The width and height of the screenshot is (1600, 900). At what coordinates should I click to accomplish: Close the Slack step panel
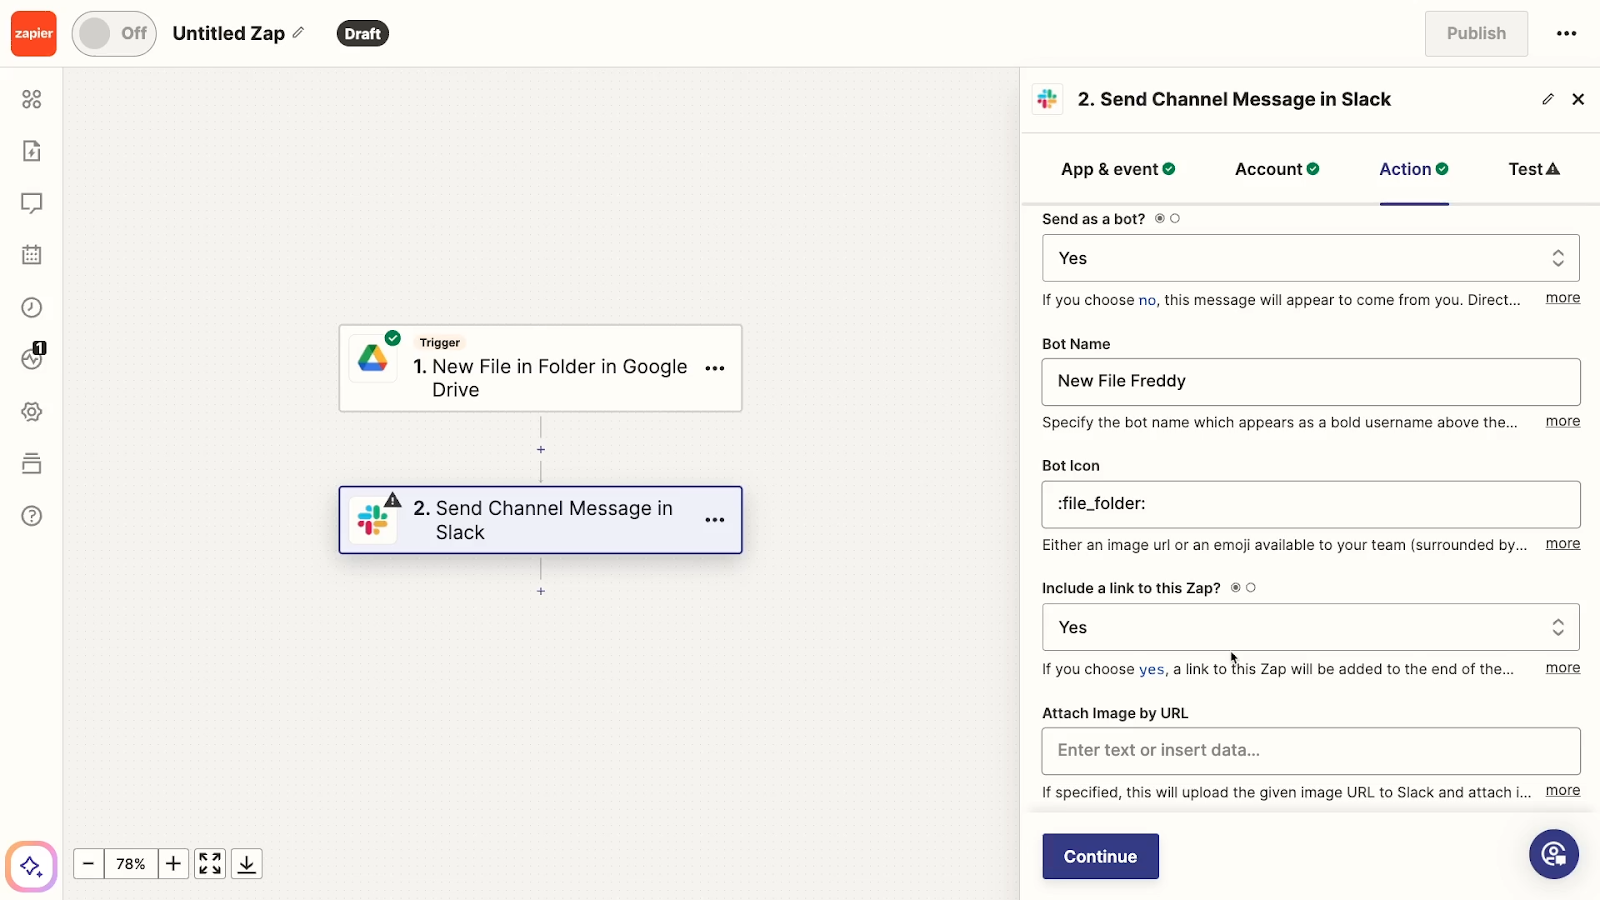[x=1578, y=99]
